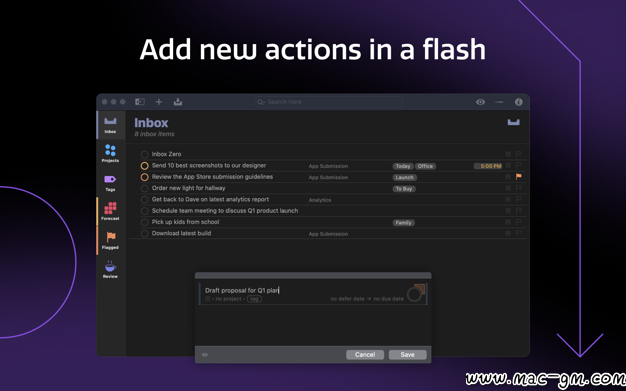Open the Projects perspective in sidebar
This screenshot has width=626, height=391.
(110, 153)
